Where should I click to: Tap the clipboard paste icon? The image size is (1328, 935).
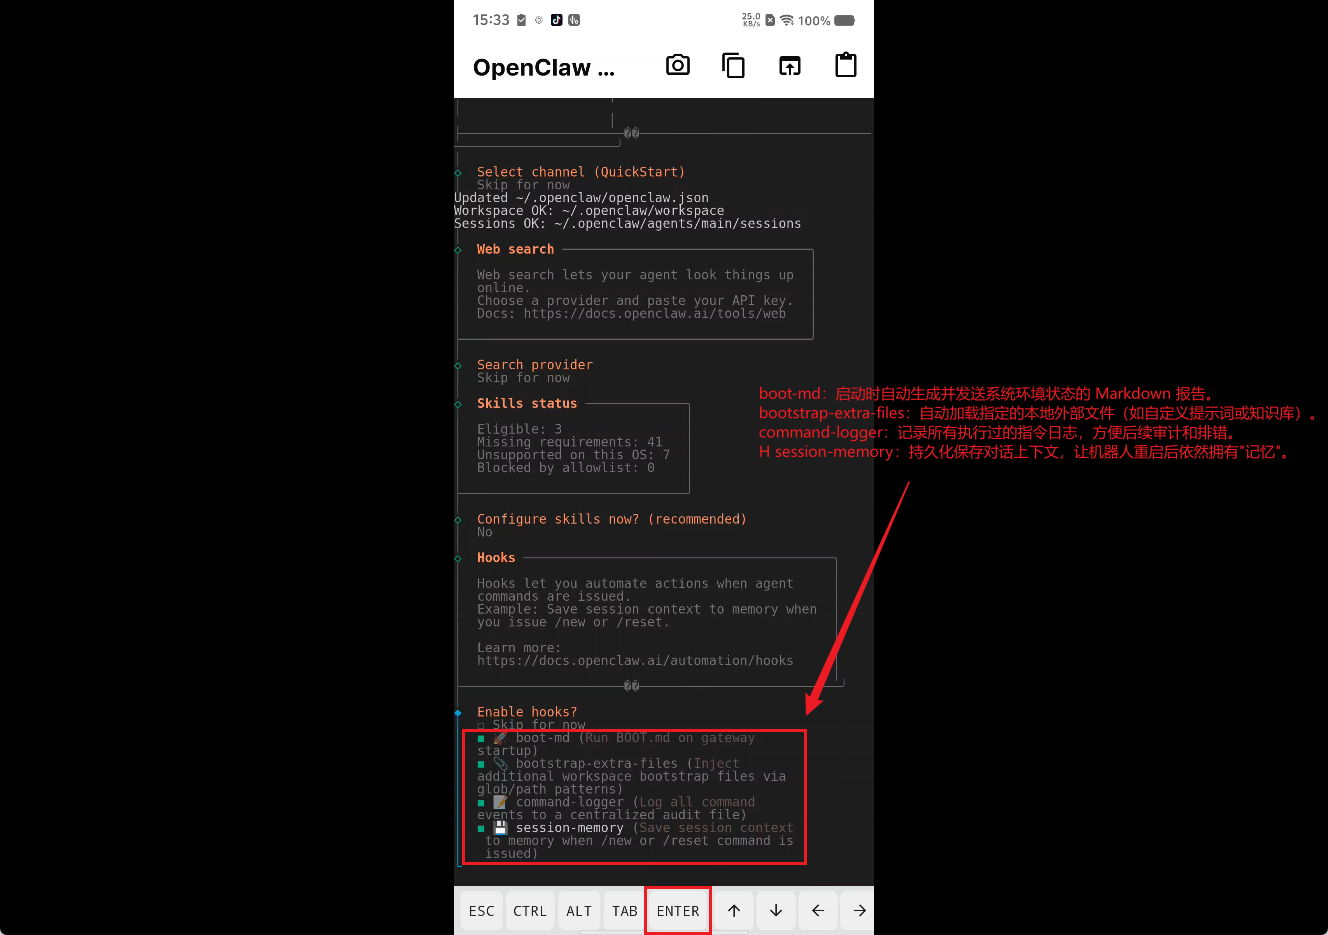846,66
